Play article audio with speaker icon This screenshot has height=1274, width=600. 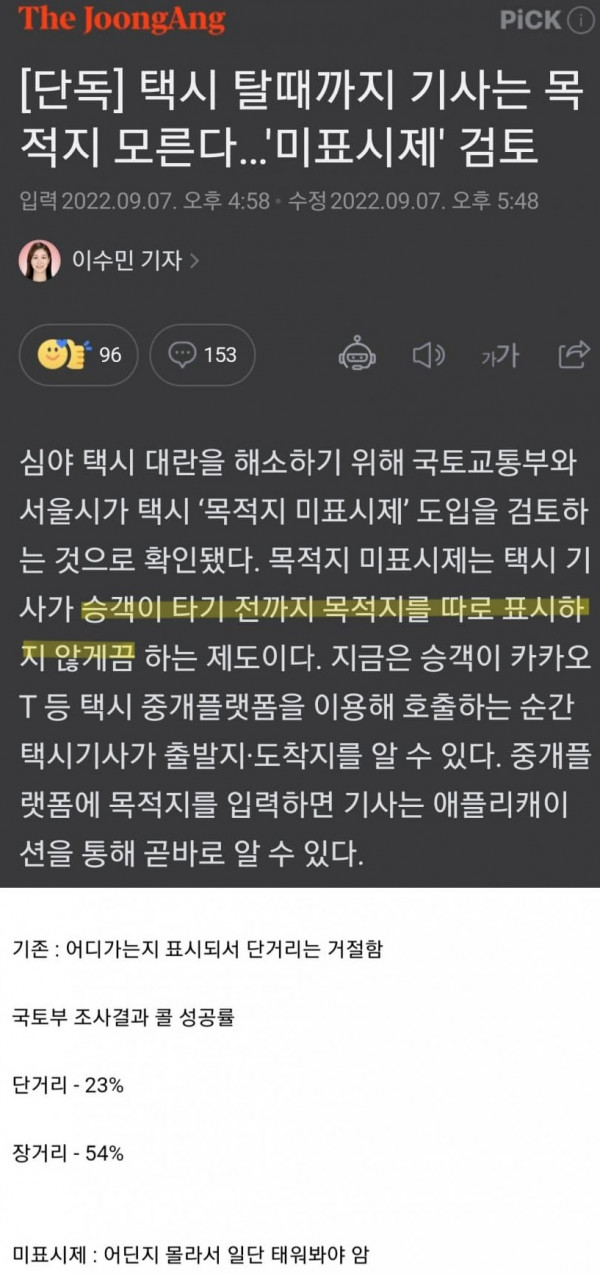(428, 354)
